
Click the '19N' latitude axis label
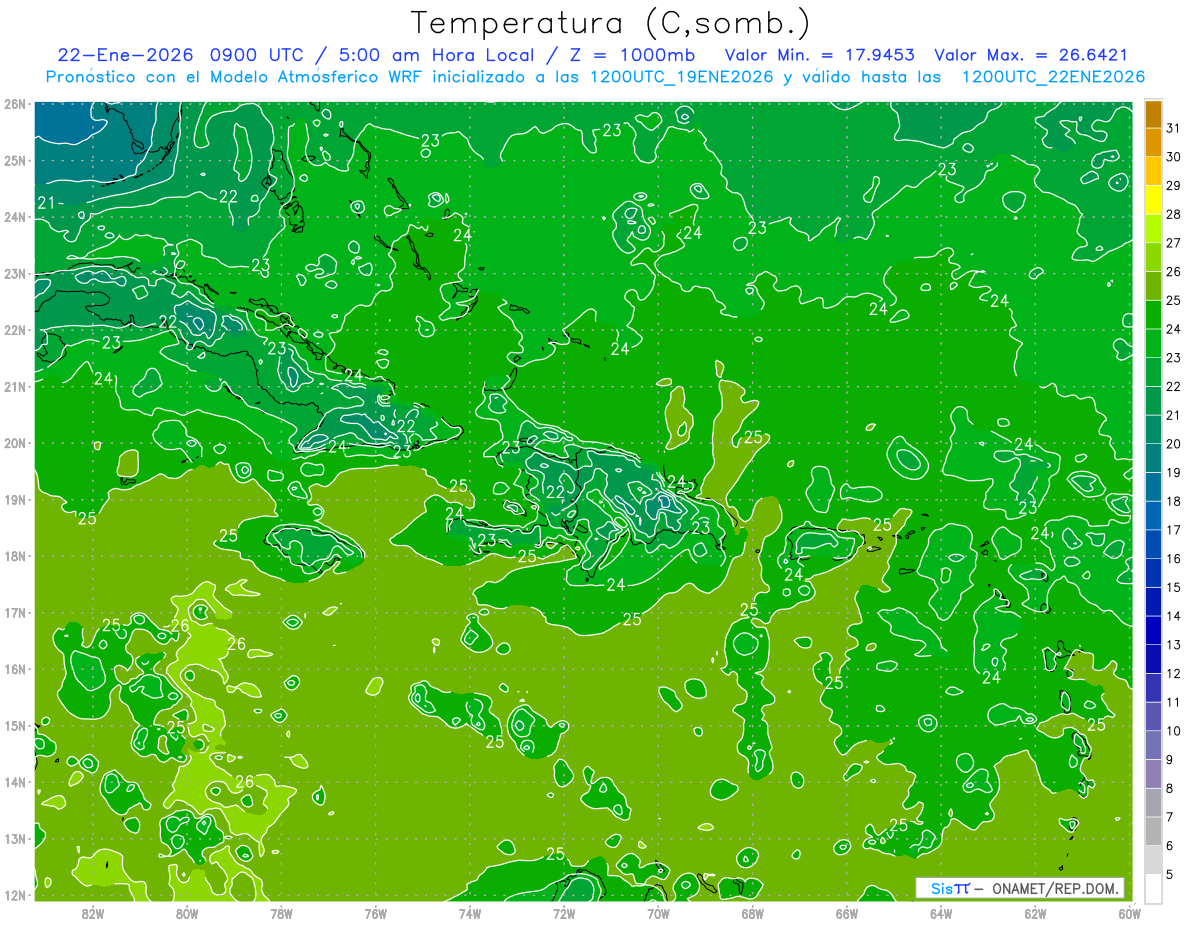click(x=15, y=500)
